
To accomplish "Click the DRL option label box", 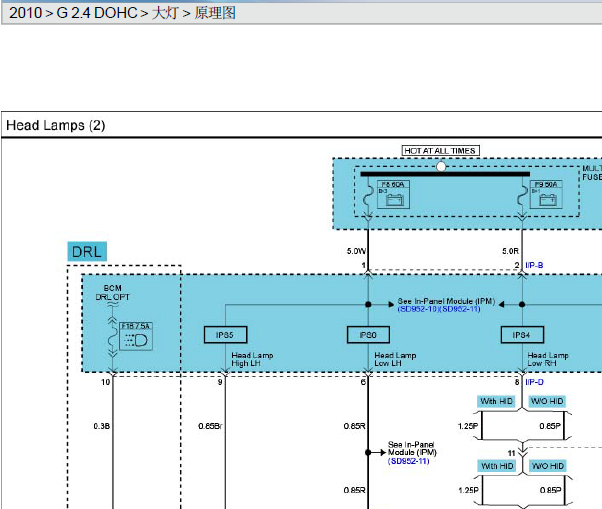I will pyautogui.click(x=87, y=252).
